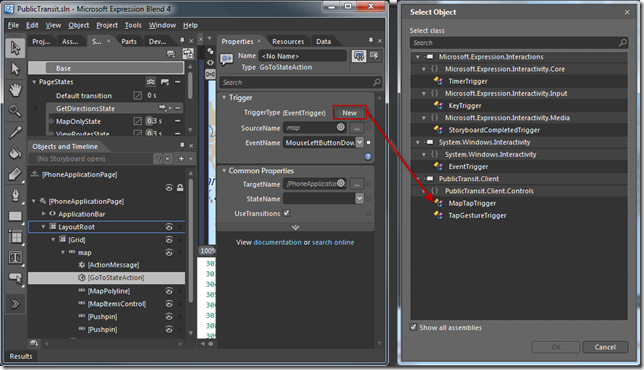
Task: Select the Selection arrow tool
Action: point(15,48)
